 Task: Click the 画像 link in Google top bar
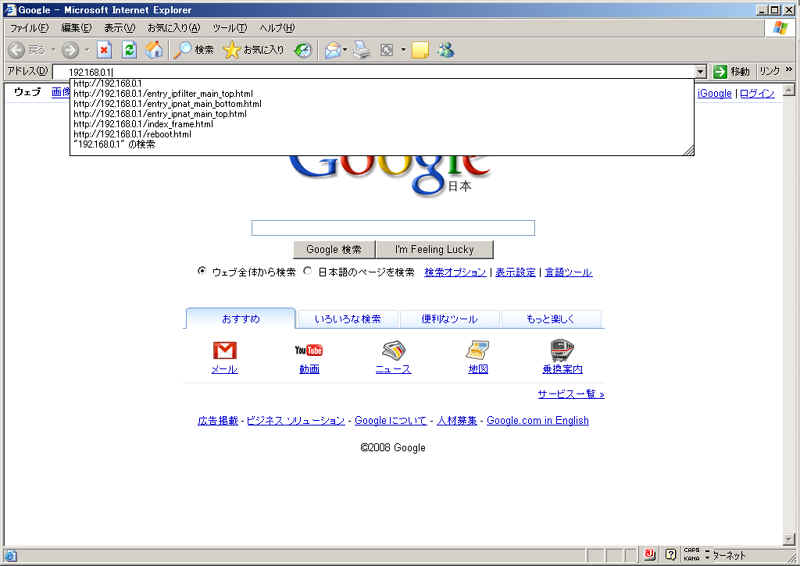[60, 92]
